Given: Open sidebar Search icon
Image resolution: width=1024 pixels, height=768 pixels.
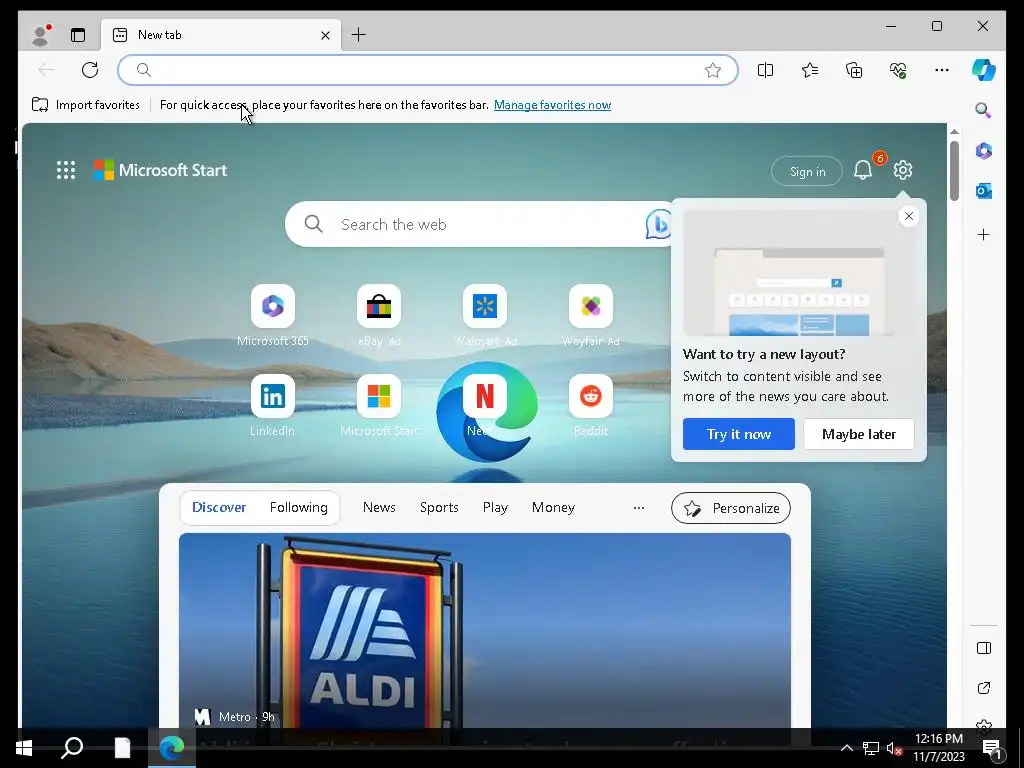Looking at the screenshot, I should (984, 110).
